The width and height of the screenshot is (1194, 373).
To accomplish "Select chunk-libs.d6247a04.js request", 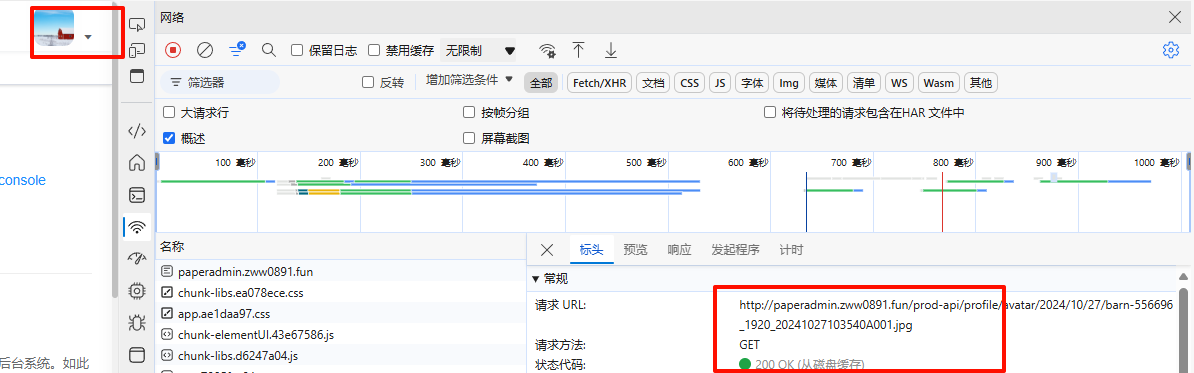I will point(340,355).
